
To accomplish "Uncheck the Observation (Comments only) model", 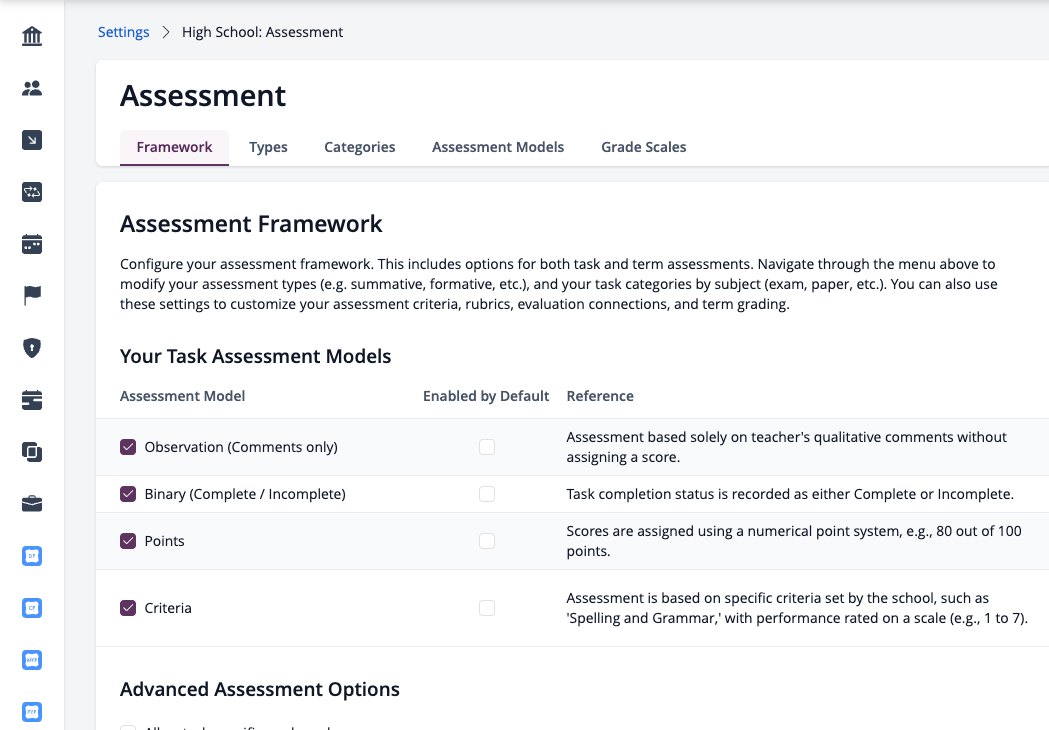I will (128, 447).
